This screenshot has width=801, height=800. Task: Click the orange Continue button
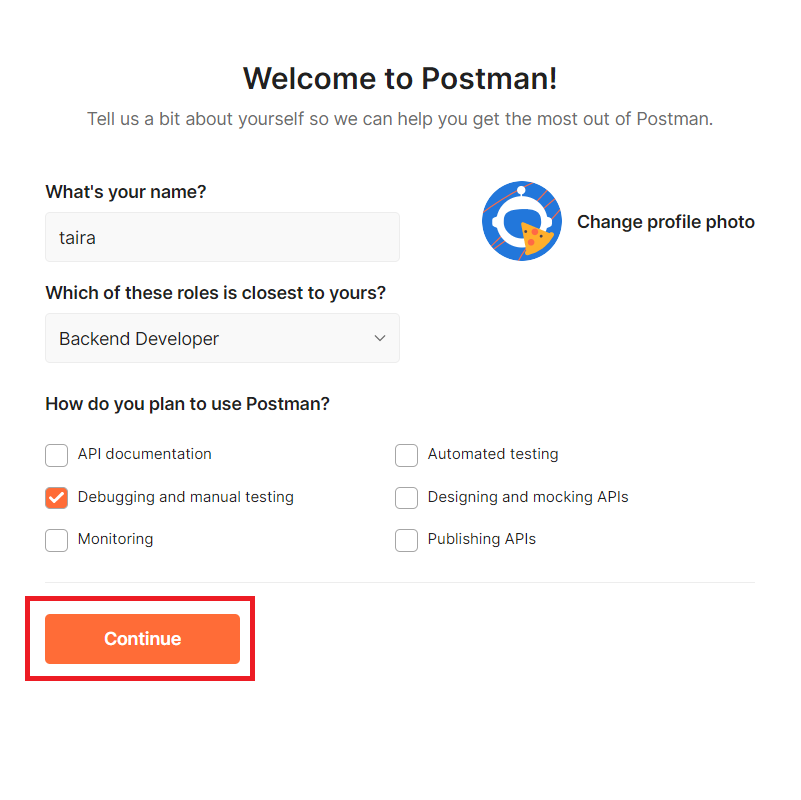pos(143,639)
